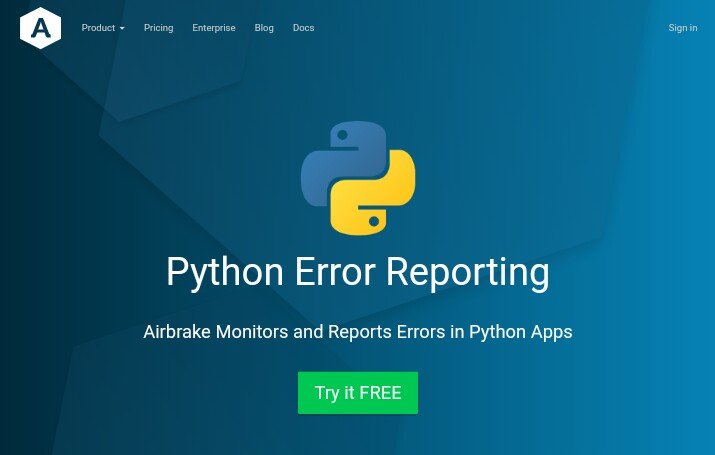This screenshot has width=715, height=455.
Task: Open the Docs page
Action: coord(304,28)
